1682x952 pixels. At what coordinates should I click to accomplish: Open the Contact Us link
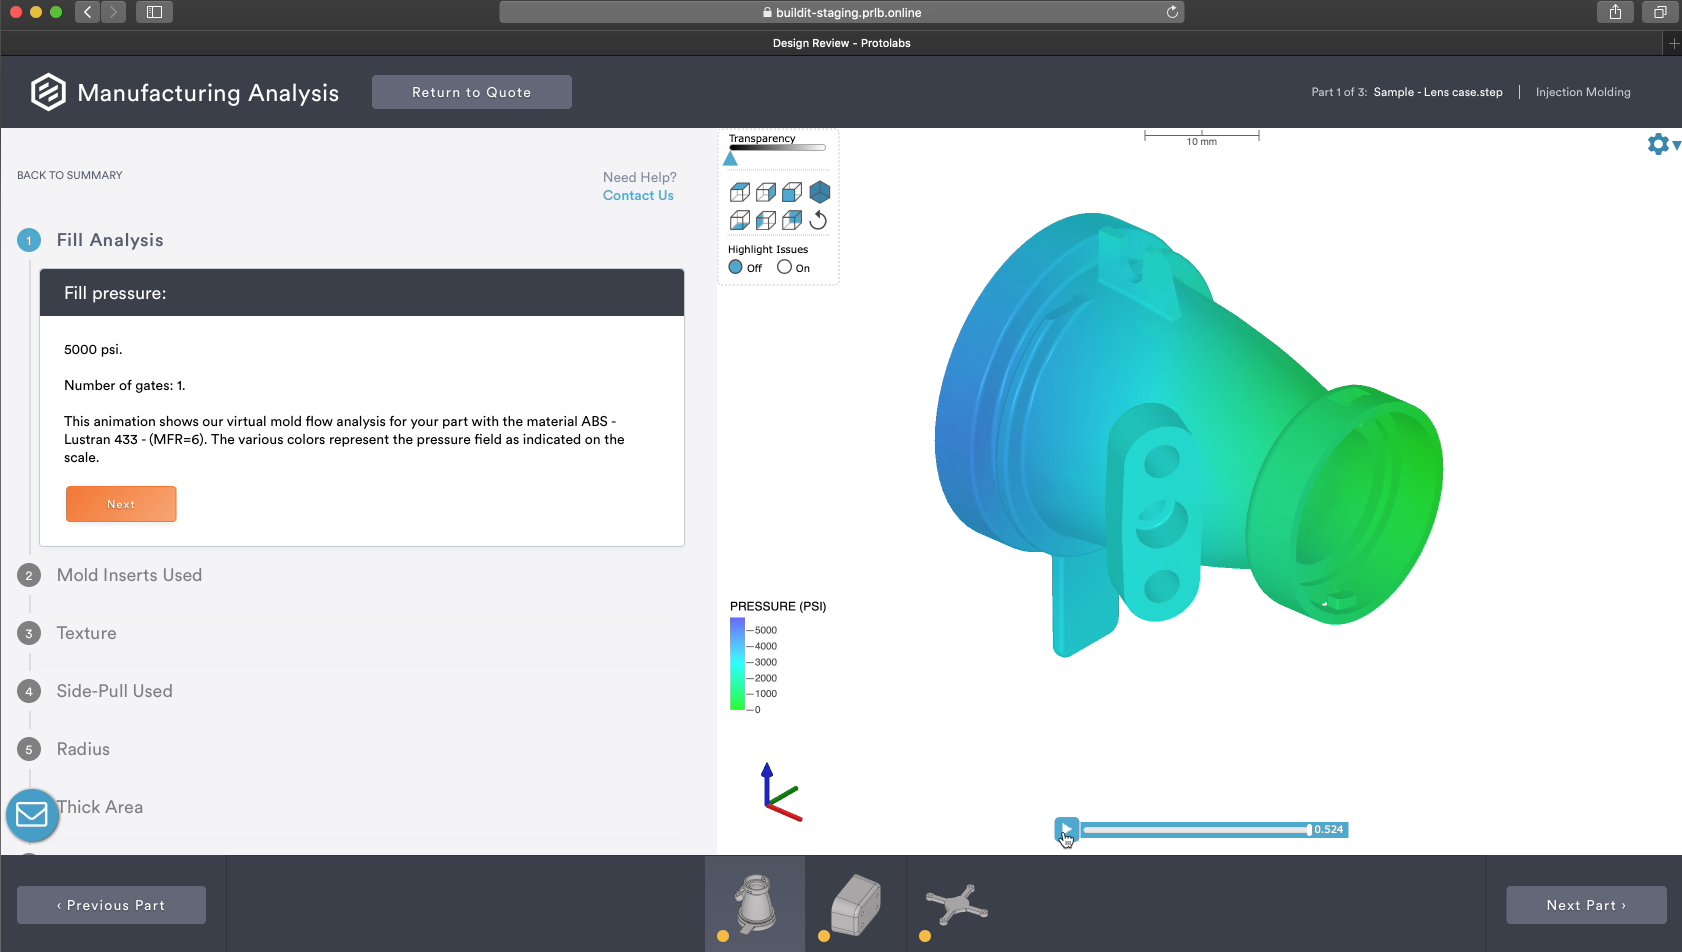pos(638,195)
